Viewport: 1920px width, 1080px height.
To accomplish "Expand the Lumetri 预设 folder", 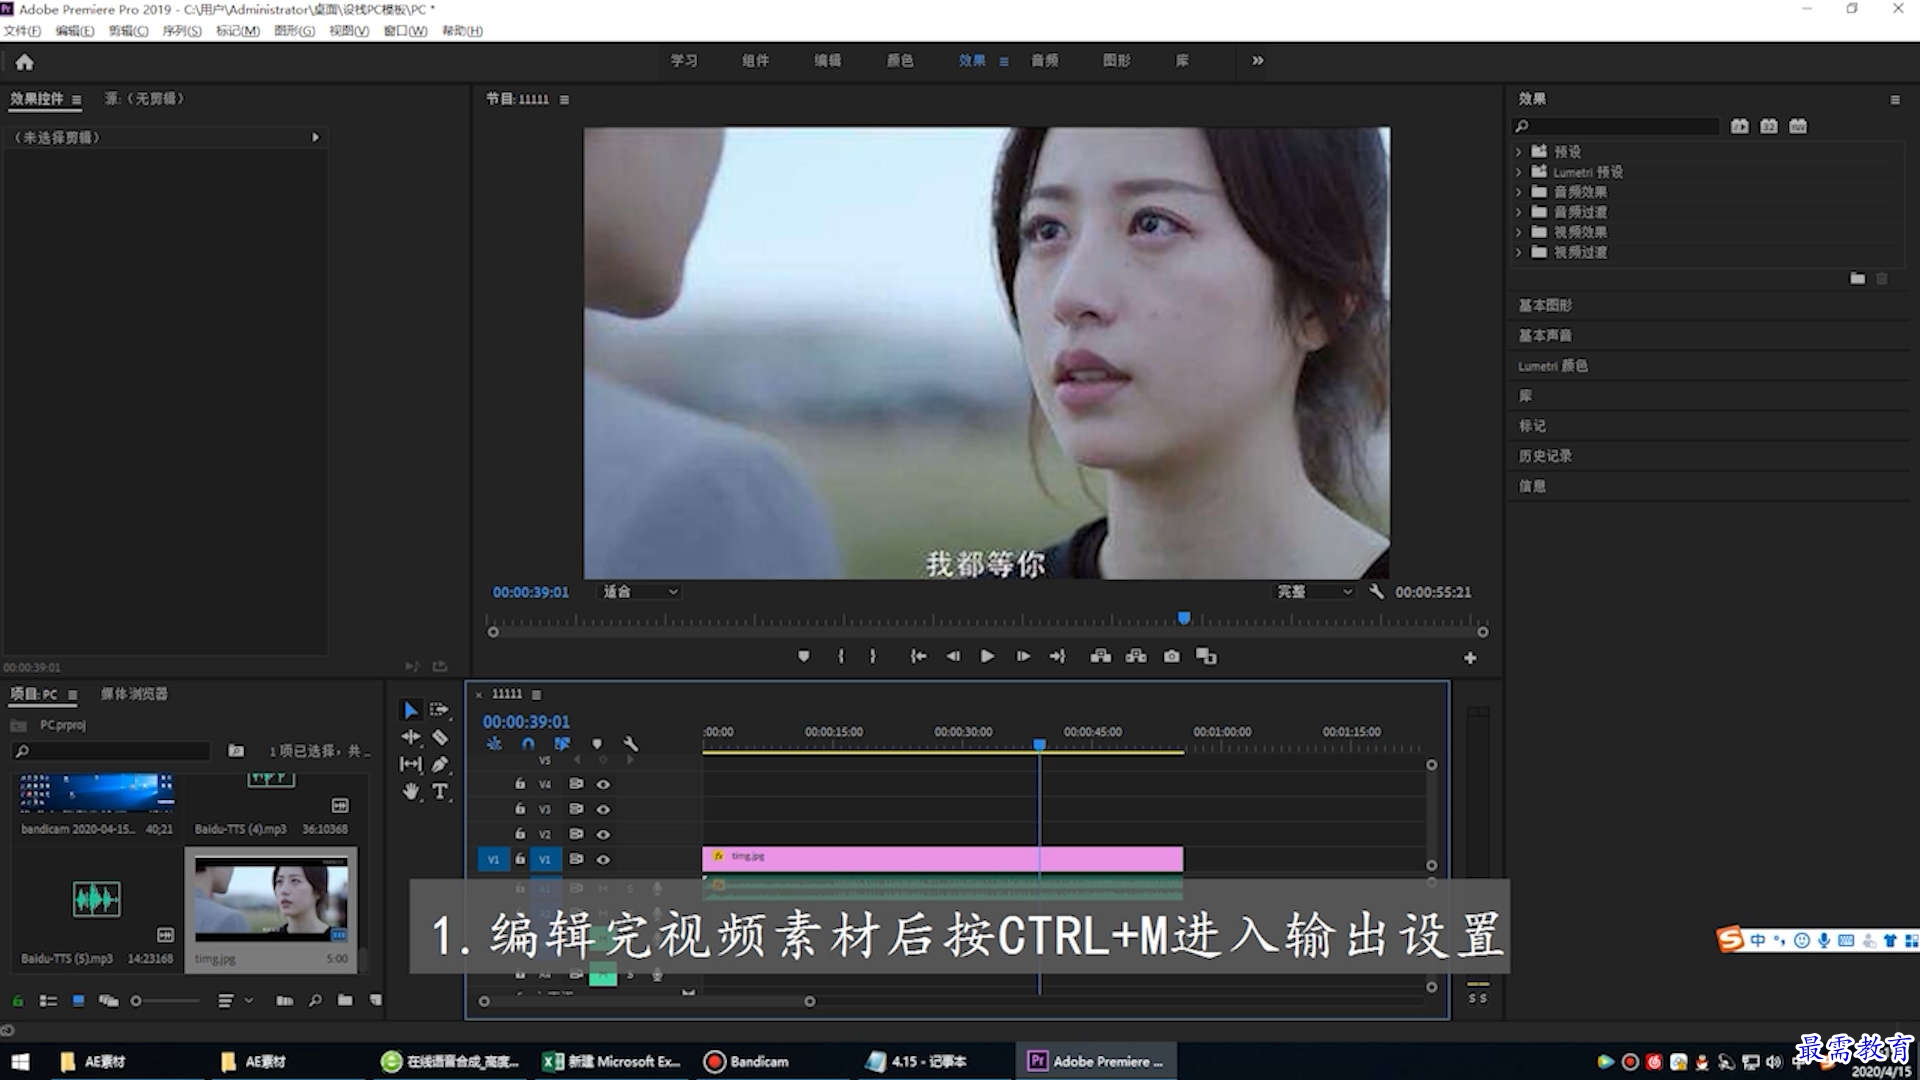I will 1518,172.
